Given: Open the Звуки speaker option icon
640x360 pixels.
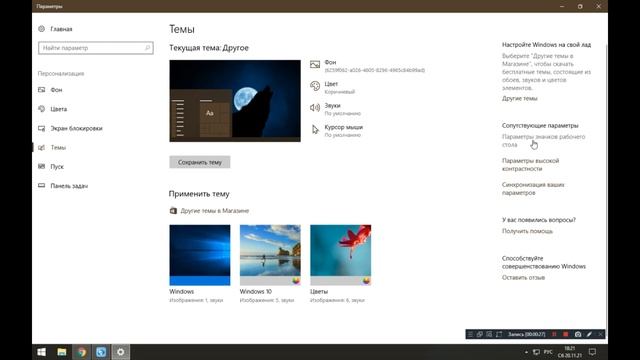Looking at the screenshot, I should click(x=315, y=108).
